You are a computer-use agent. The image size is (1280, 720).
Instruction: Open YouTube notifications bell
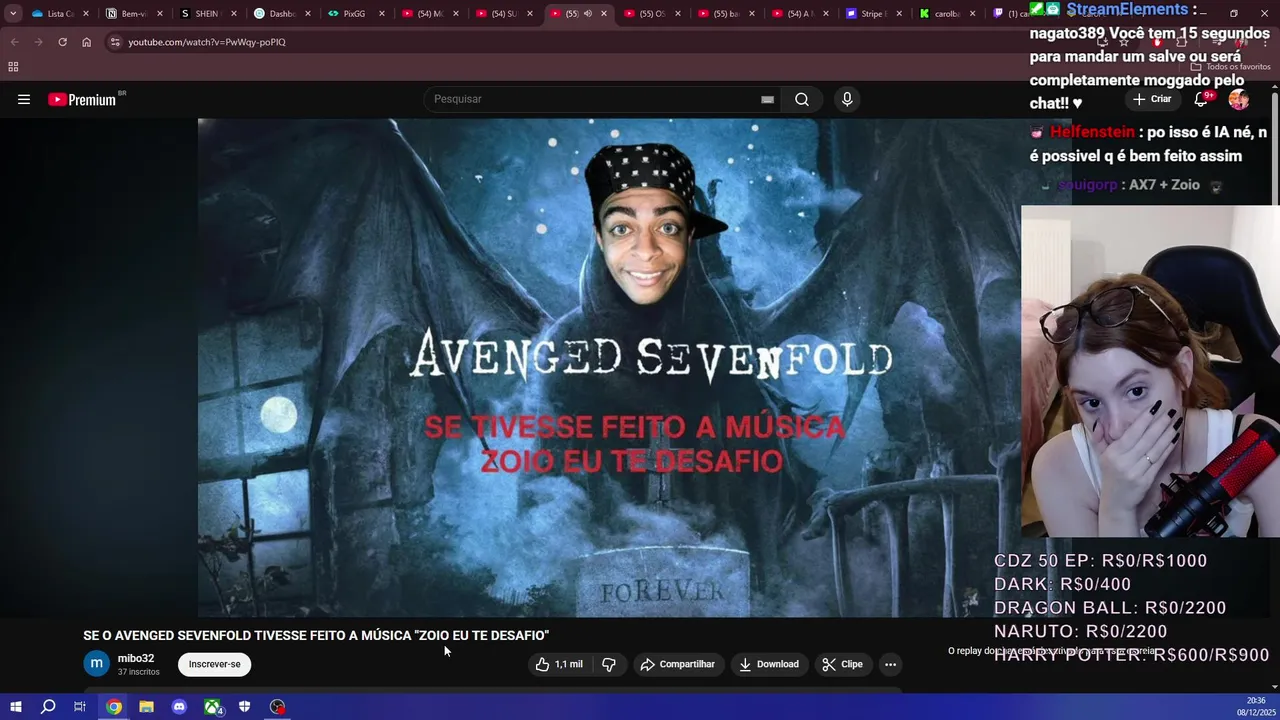(x=1201, y=99)
